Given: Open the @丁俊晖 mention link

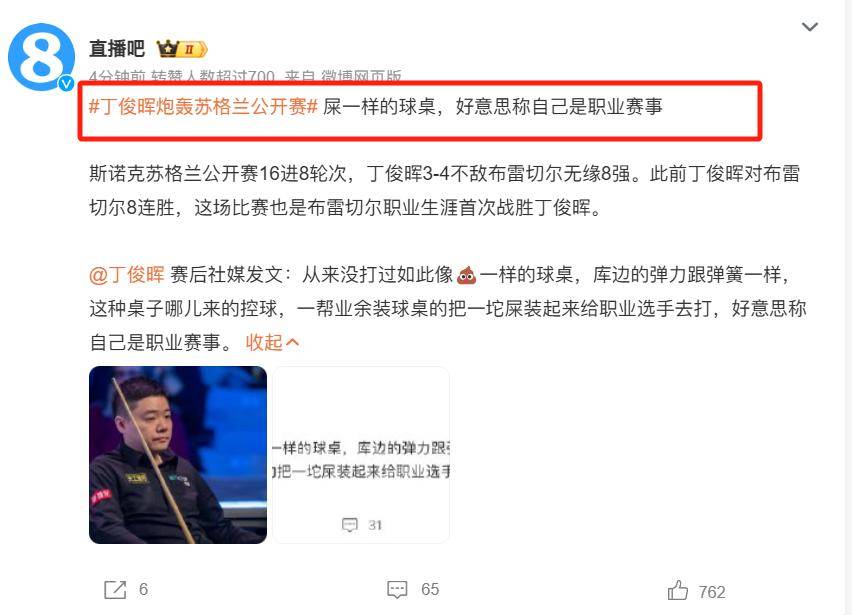Looking at the screenshot, I should tap(127, 274).
